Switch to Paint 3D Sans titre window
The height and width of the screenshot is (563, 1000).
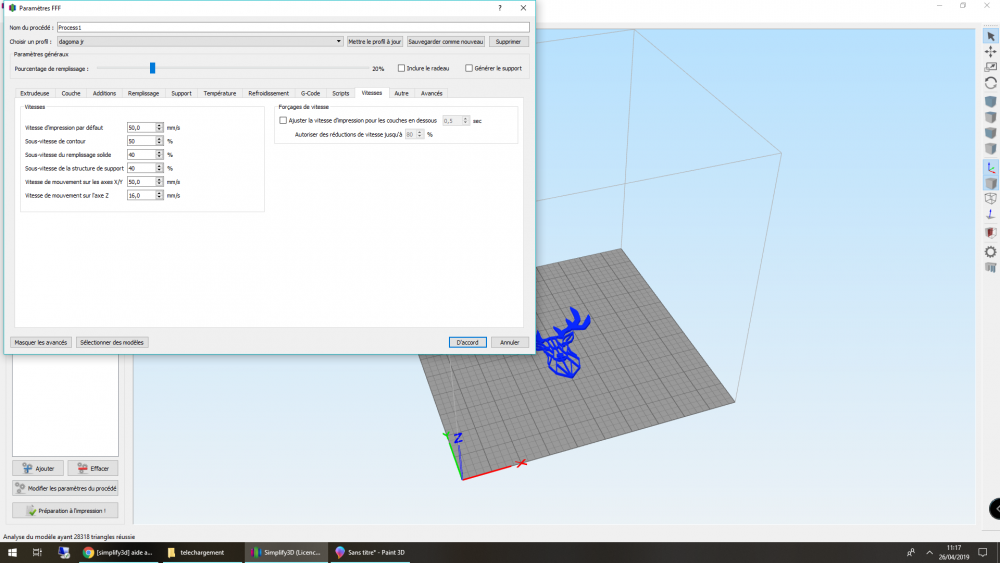pos(370,552)
